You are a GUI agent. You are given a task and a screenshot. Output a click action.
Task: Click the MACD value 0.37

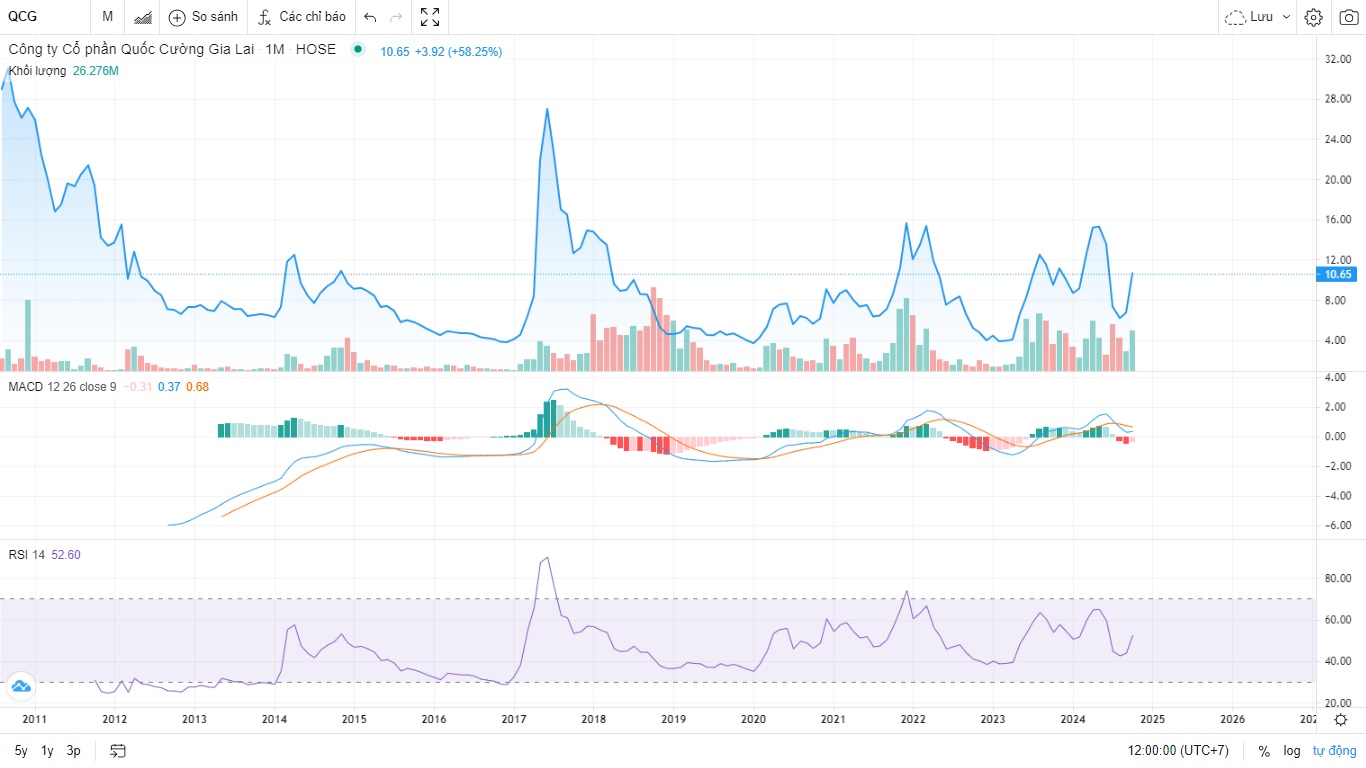tap(169, 386)
